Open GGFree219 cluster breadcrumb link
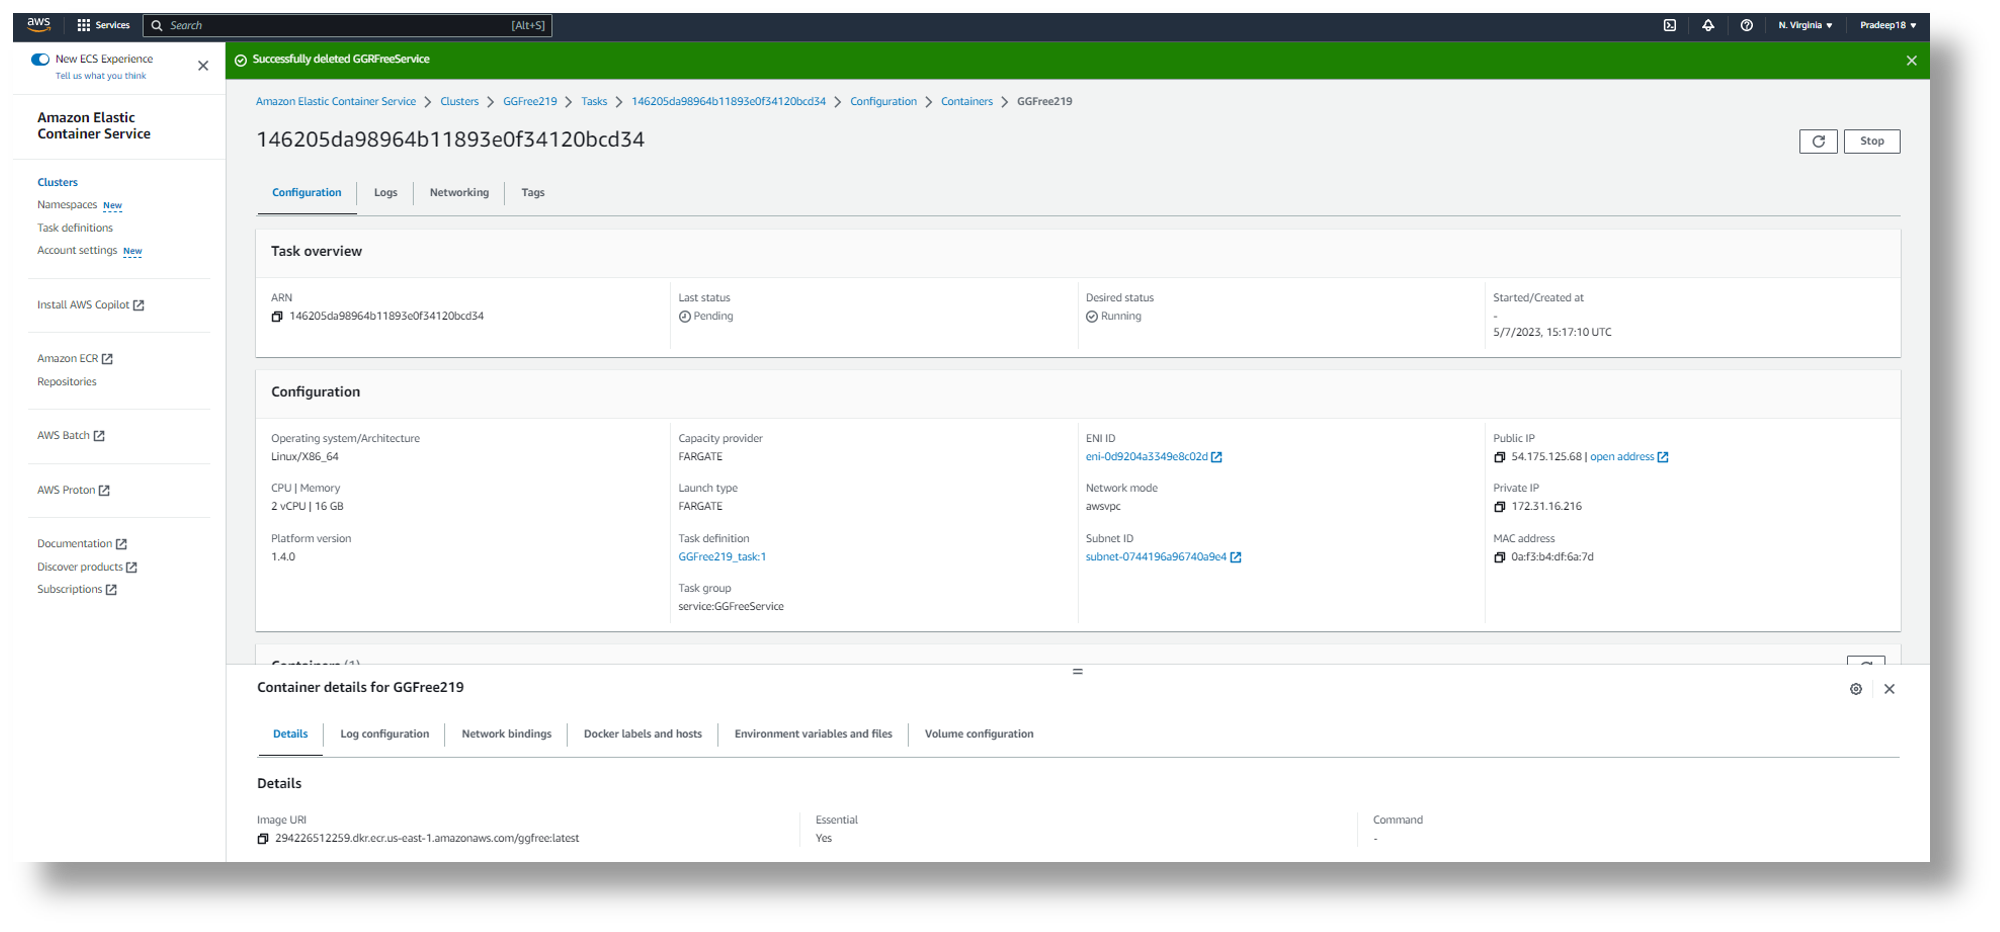The width and height of the screenshot is (2000, 932). click(x=530, y=102)
